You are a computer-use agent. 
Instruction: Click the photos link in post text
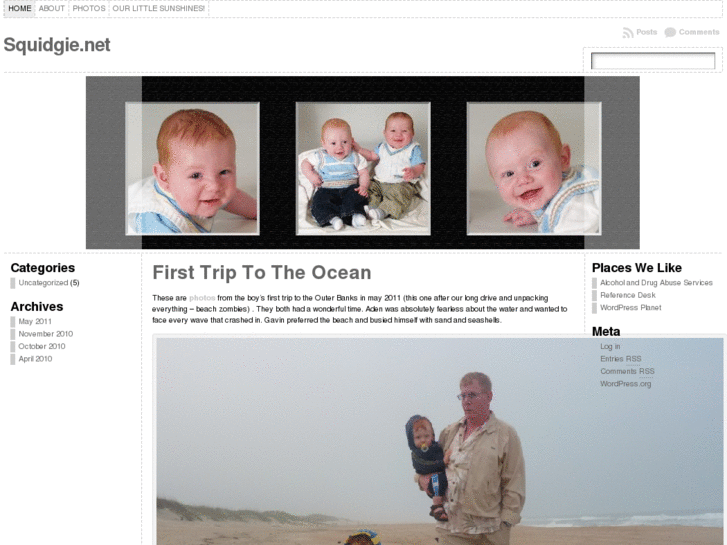202,298
